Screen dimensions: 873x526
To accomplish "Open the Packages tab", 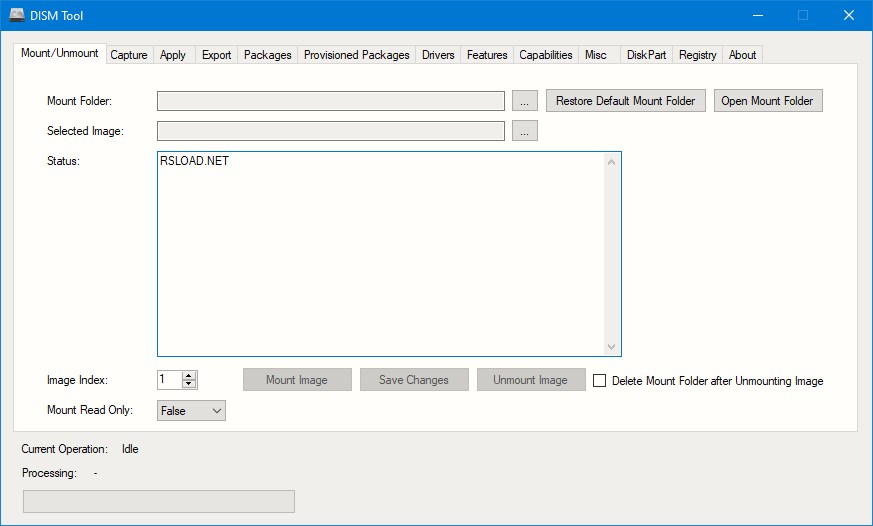I will point(267,55).
